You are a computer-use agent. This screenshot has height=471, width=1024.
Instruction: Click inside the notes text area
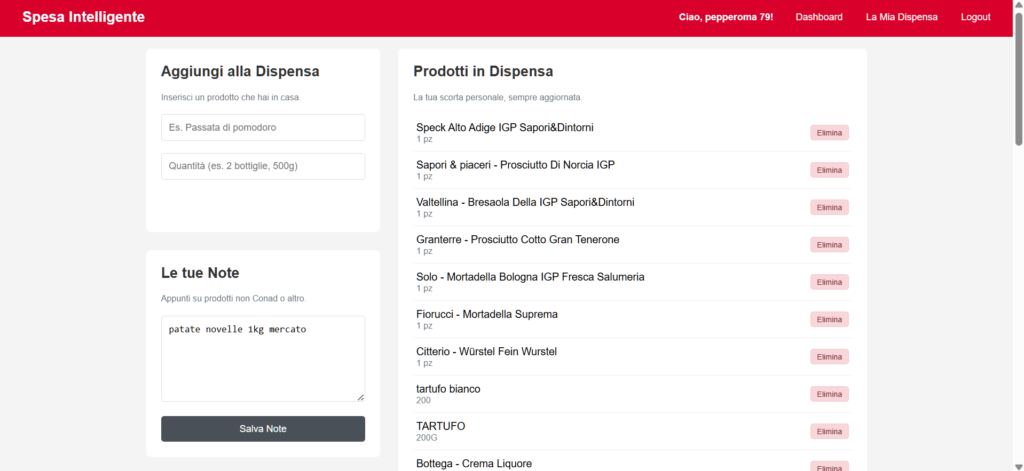pos(263,358)
